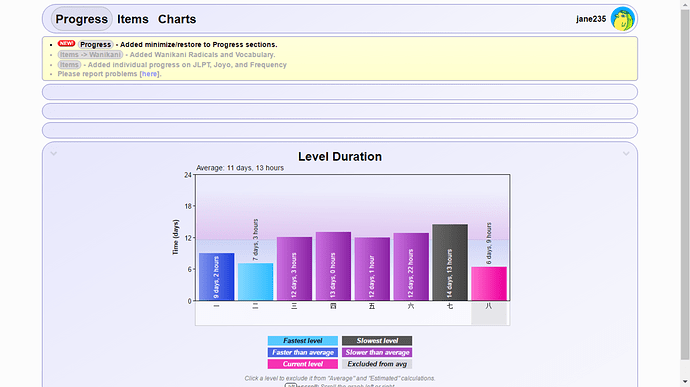Toggle the fastest level 二 bar exclusion

pos(255,282)
